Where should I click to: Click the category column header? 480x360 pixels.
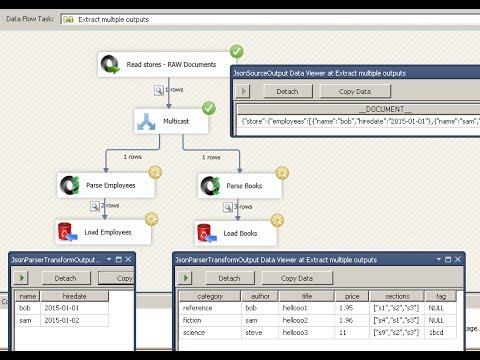click(210, 296)
